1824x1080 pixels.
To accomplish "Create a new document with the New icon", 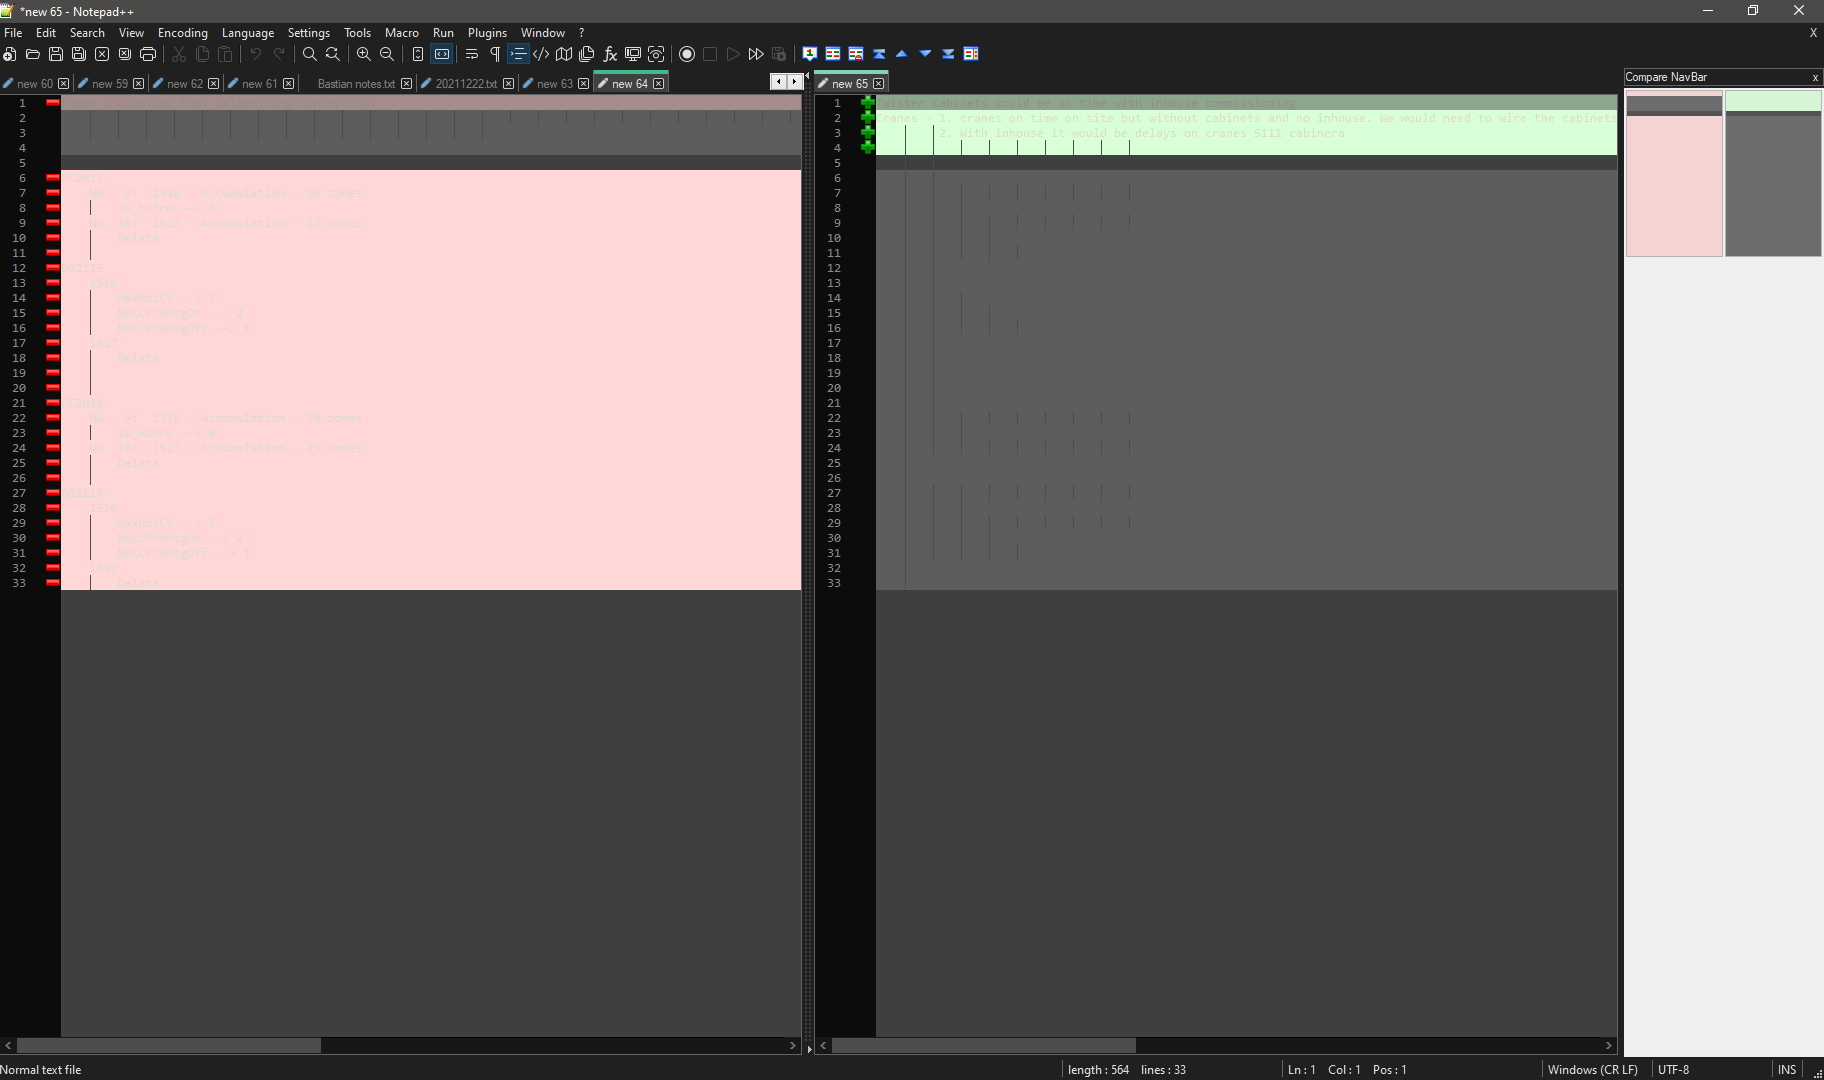I will click(x=10, y=54).
